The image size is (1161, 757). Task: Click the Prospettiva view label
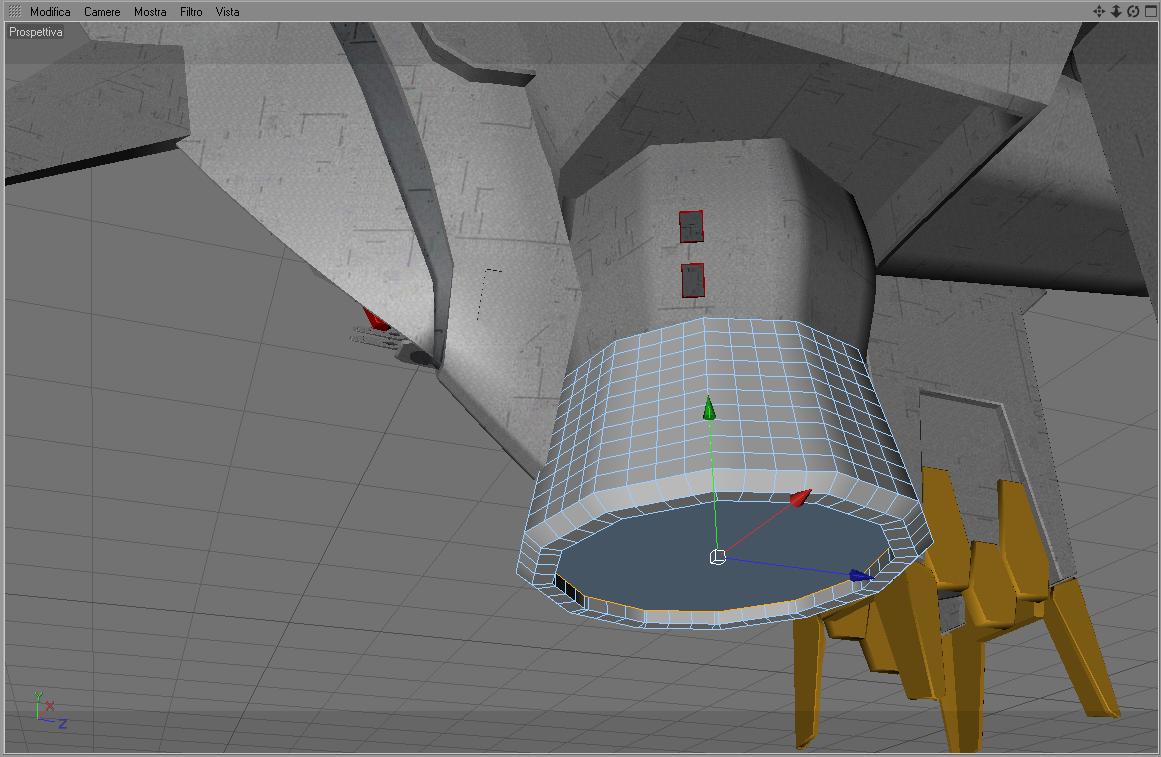(x=36, y=32)
